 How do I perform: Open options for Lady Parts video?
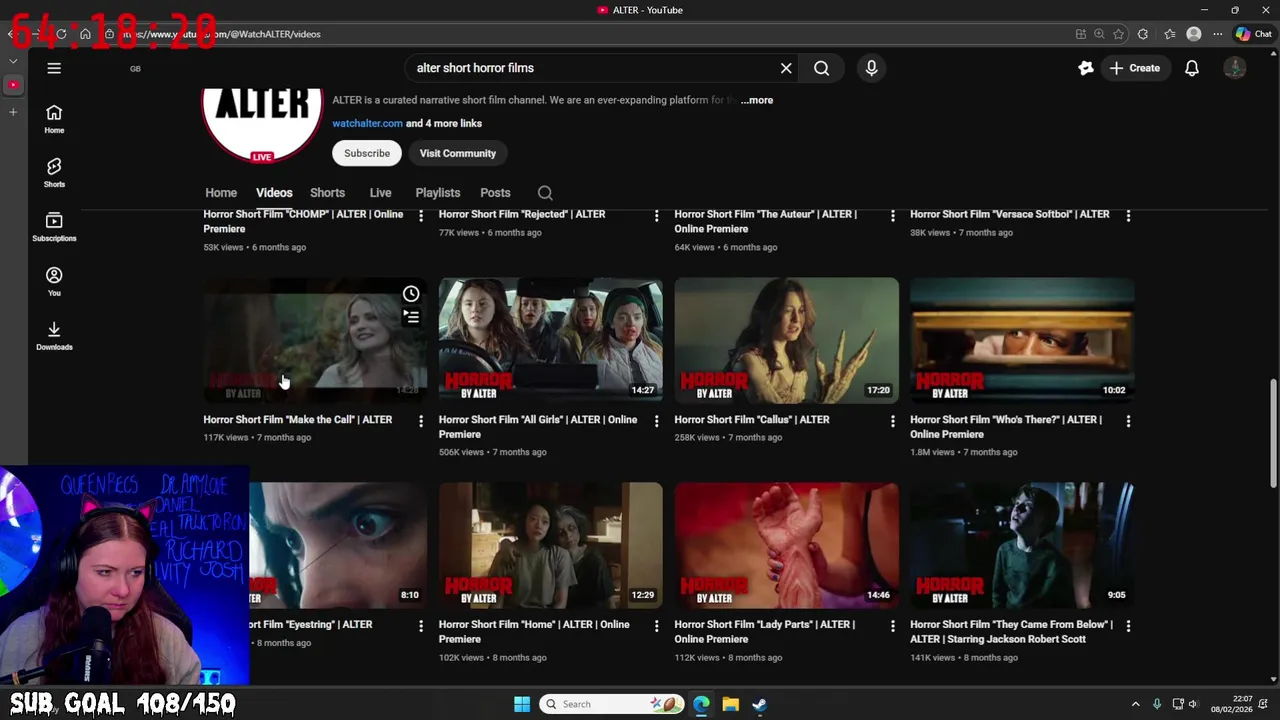[x=893, y=626]
